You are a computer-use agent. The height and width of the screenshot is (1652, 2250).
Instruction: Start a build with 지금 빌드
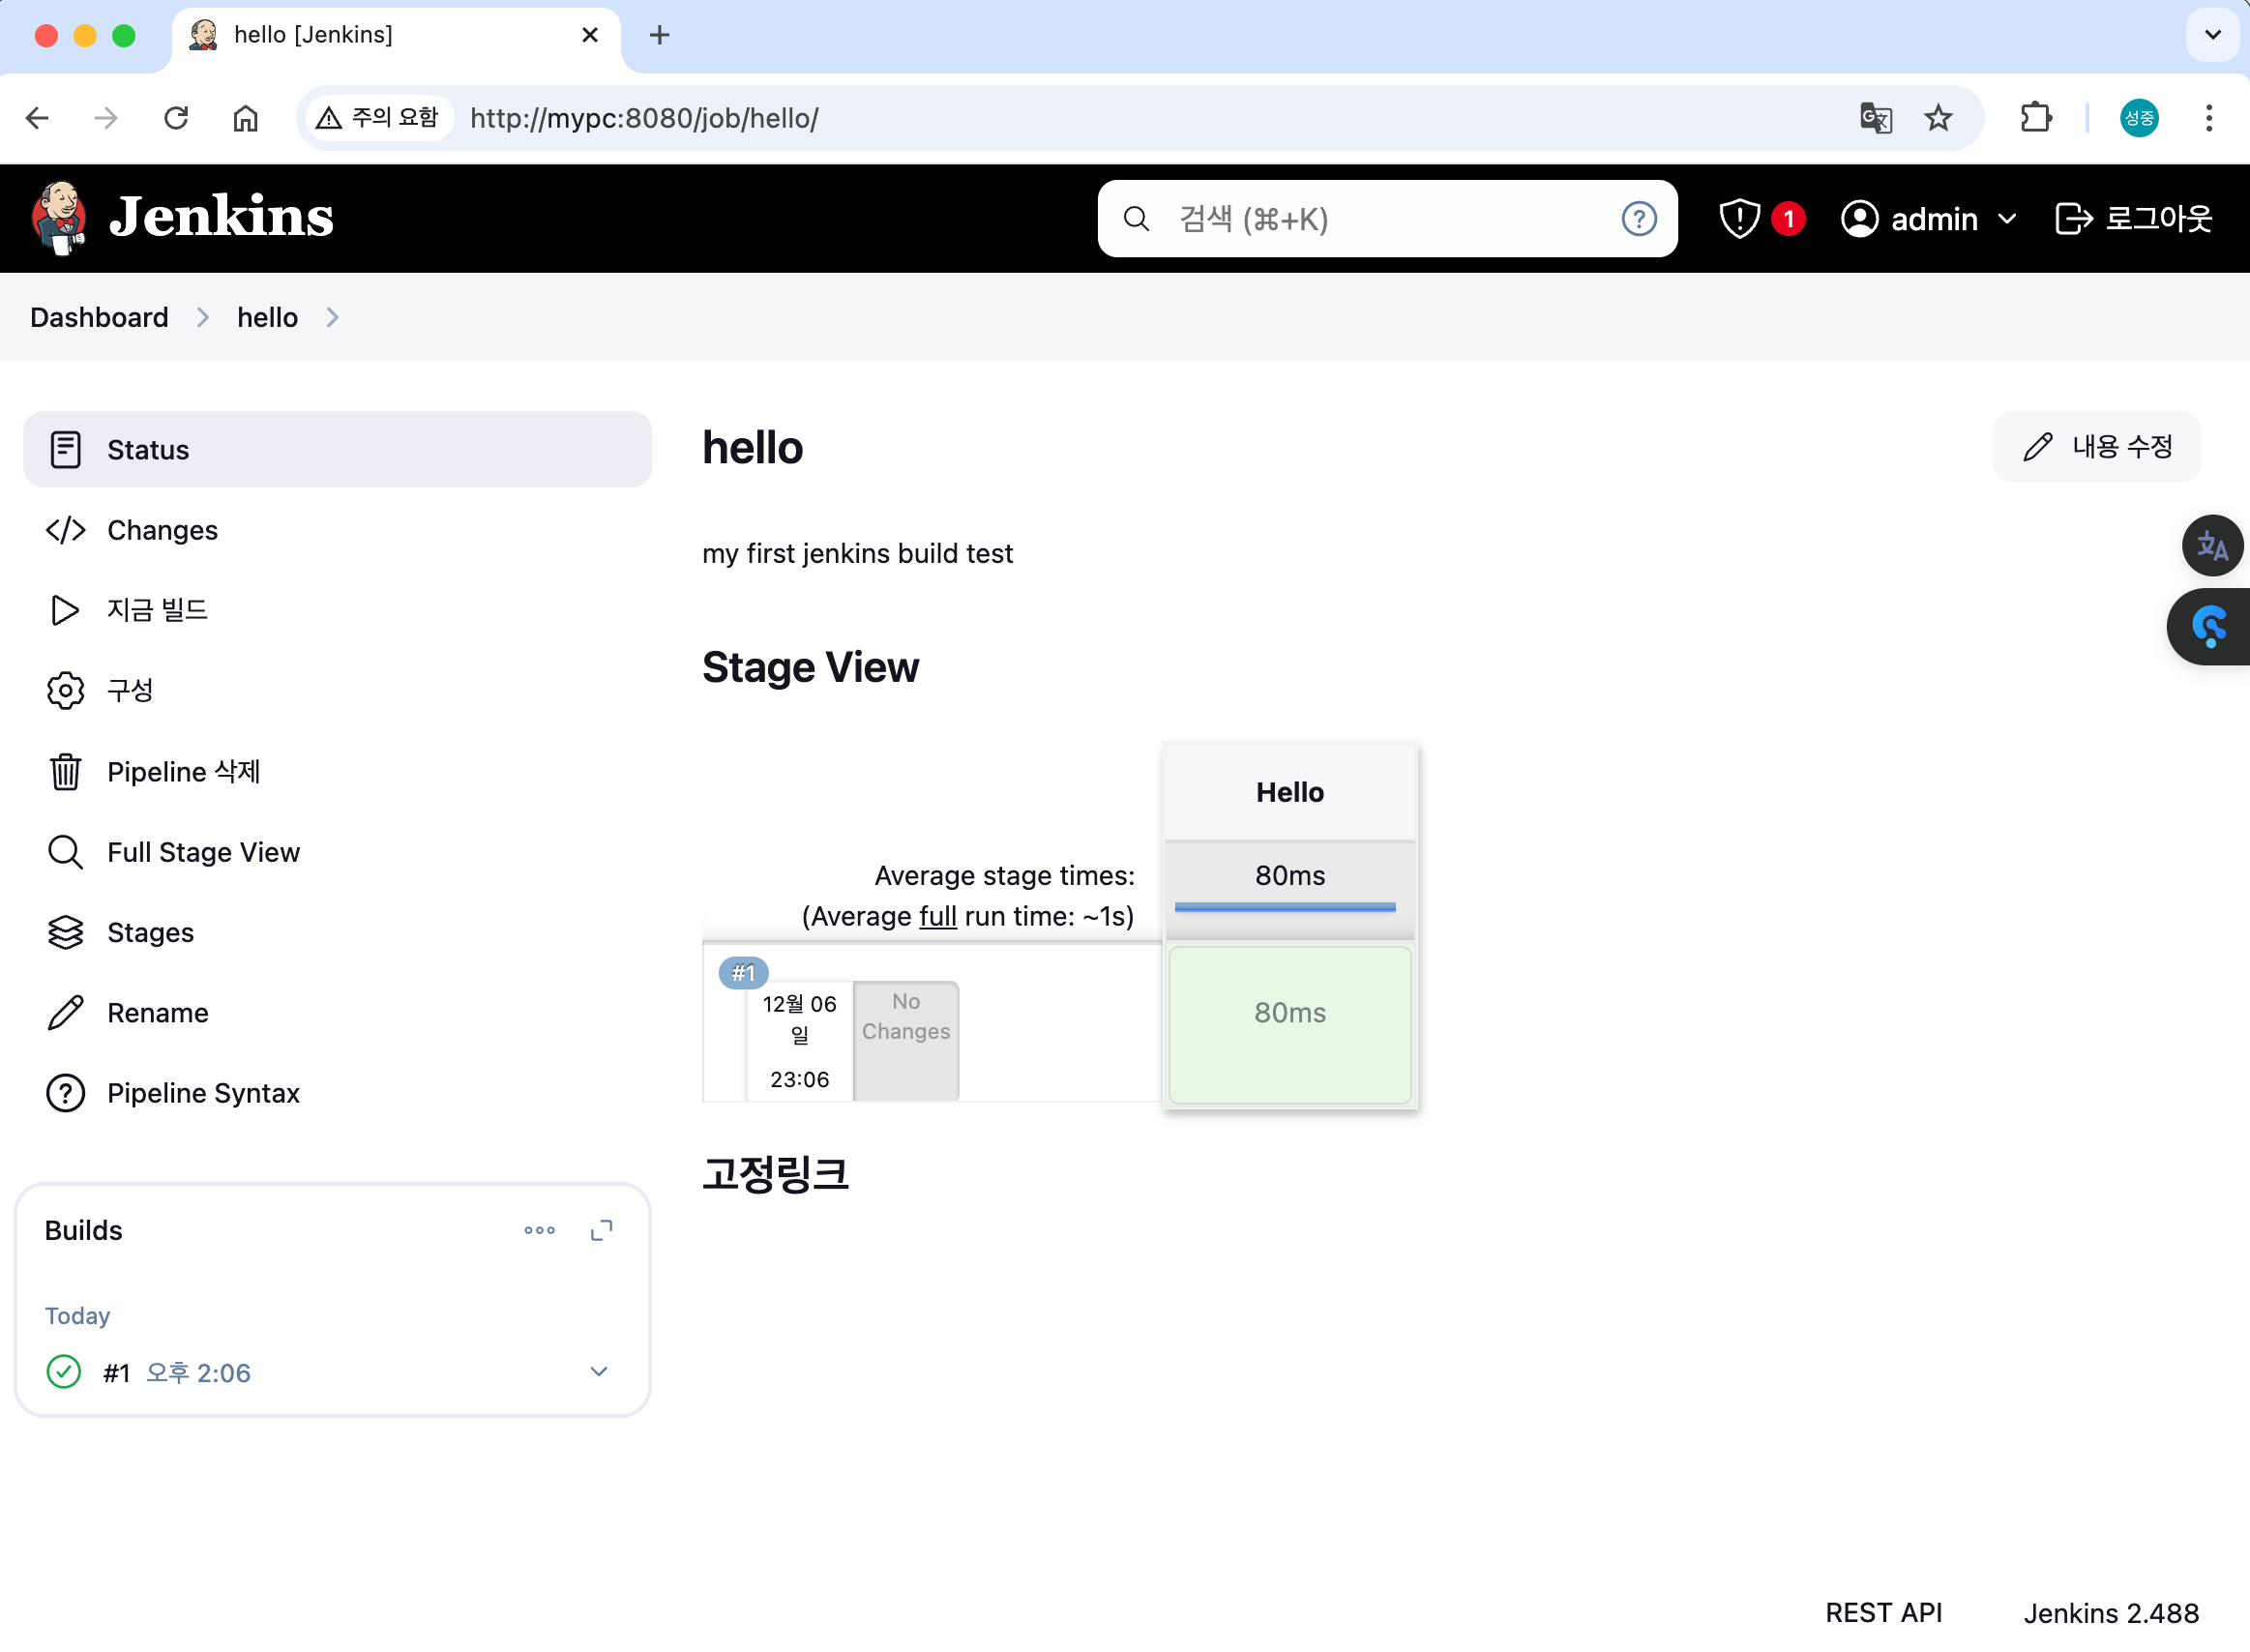click(157, 610)
